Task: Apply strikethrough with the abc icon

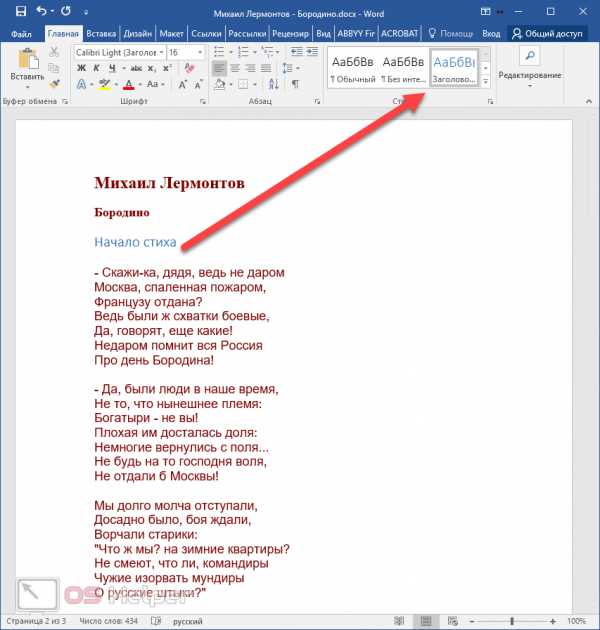Action: (136, 68)
